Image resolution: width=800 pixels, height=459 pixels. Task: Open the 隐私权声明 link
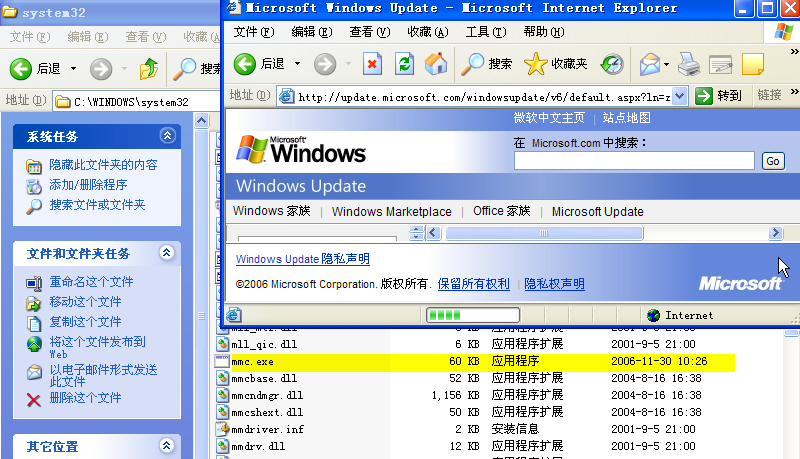[555, 284]
